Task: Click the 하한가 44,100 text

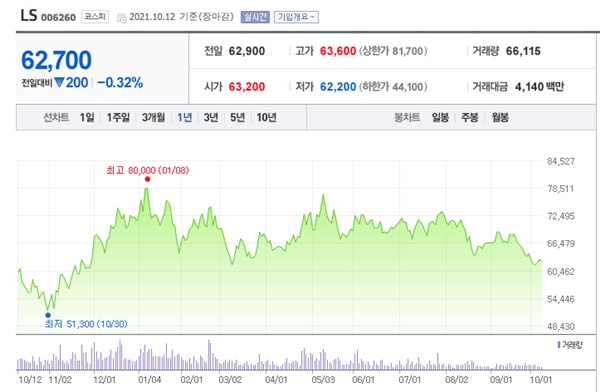Action: 393,87
